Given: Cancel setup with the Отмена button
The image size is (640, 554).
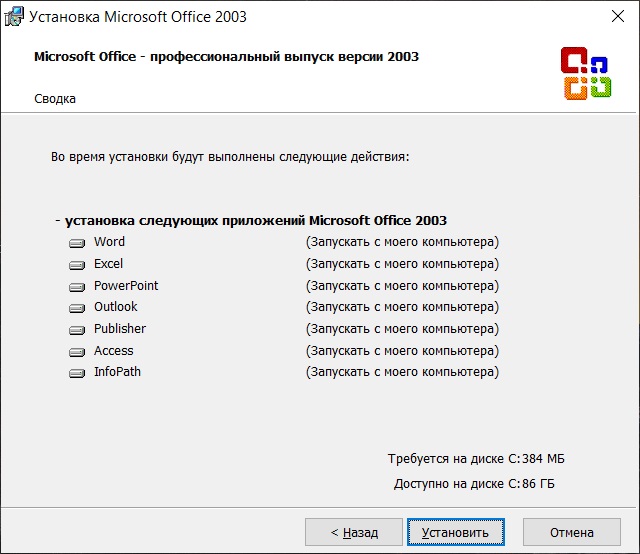Looking at the screenshot, I should [571, 532].
